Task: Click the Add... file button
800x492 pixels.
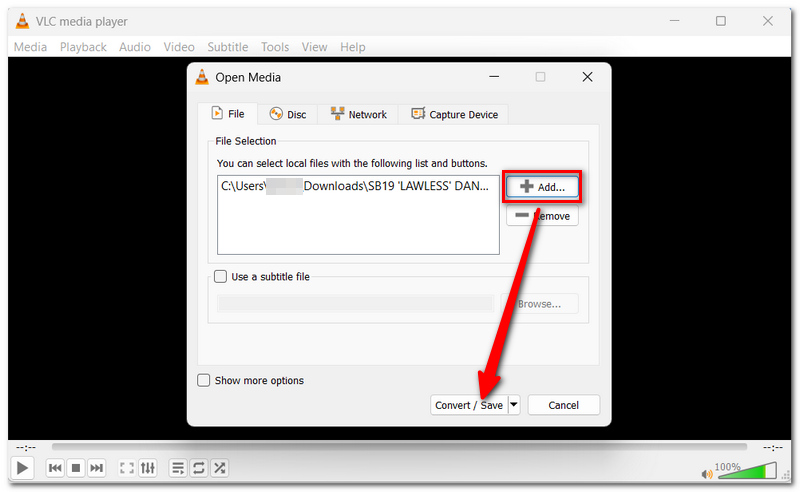Action: (x=542, y=187)
